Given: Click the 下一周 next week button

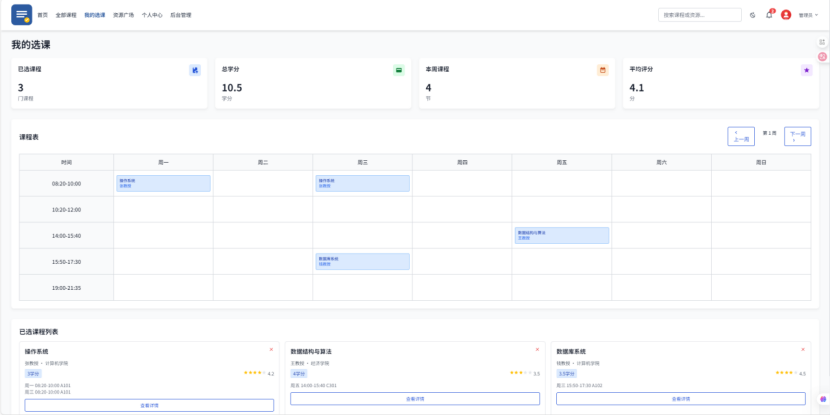Looking at the screenshot, I should pos(798,136).
